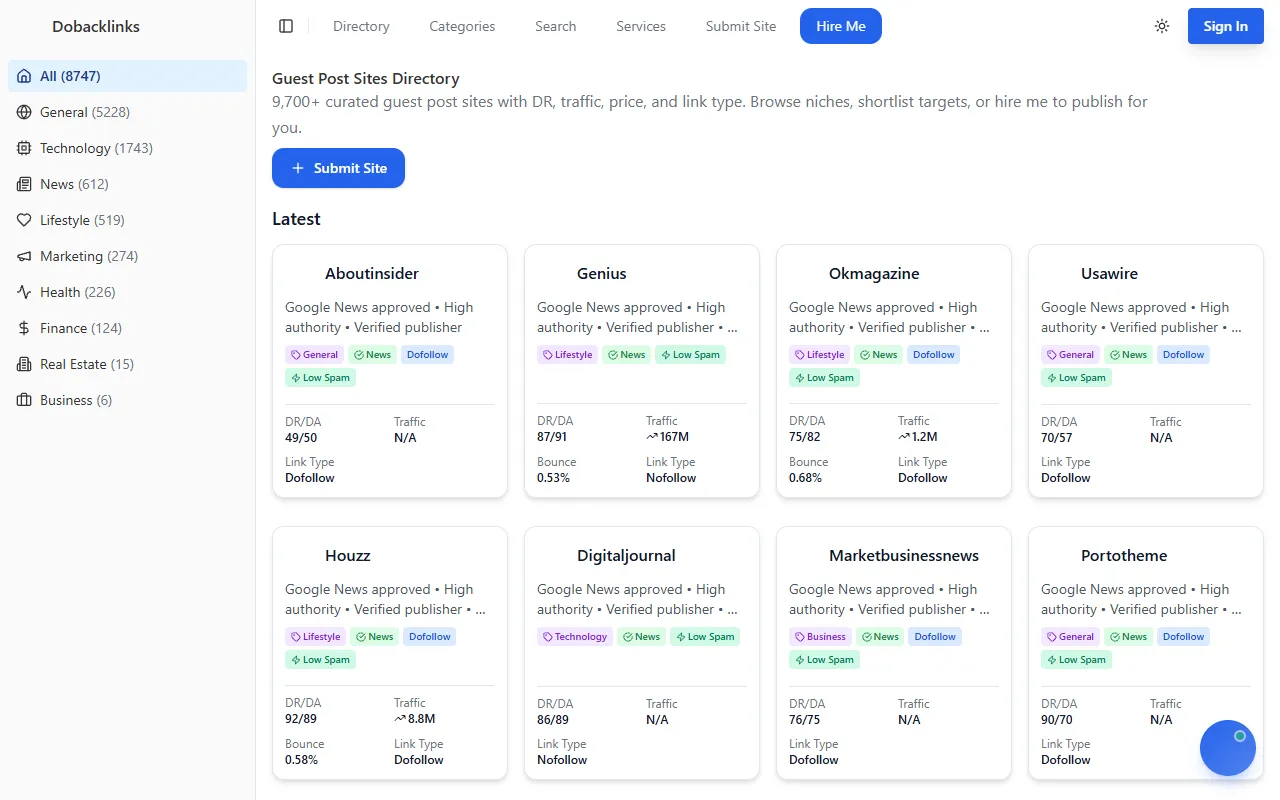
Task: Click the Sign In button
Action: pos(1225,26)
